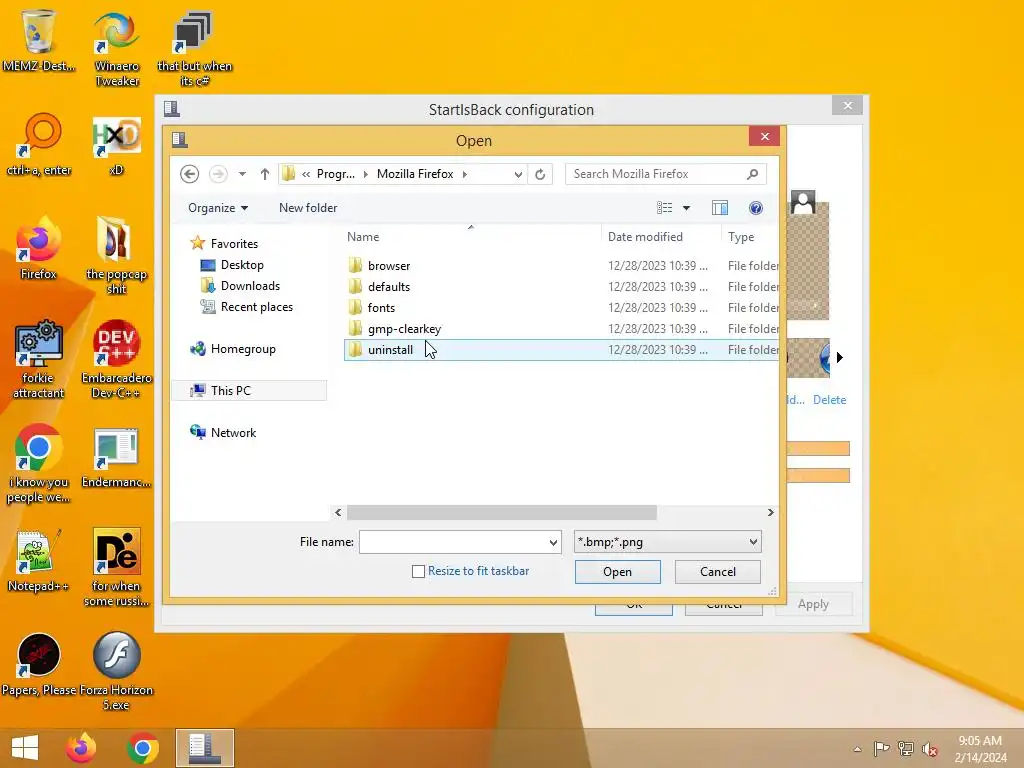This screenshot has height=768, width=1024.
Task: Select 'ctrl+a, enter' desktop icon
Action: click(39, 145)
